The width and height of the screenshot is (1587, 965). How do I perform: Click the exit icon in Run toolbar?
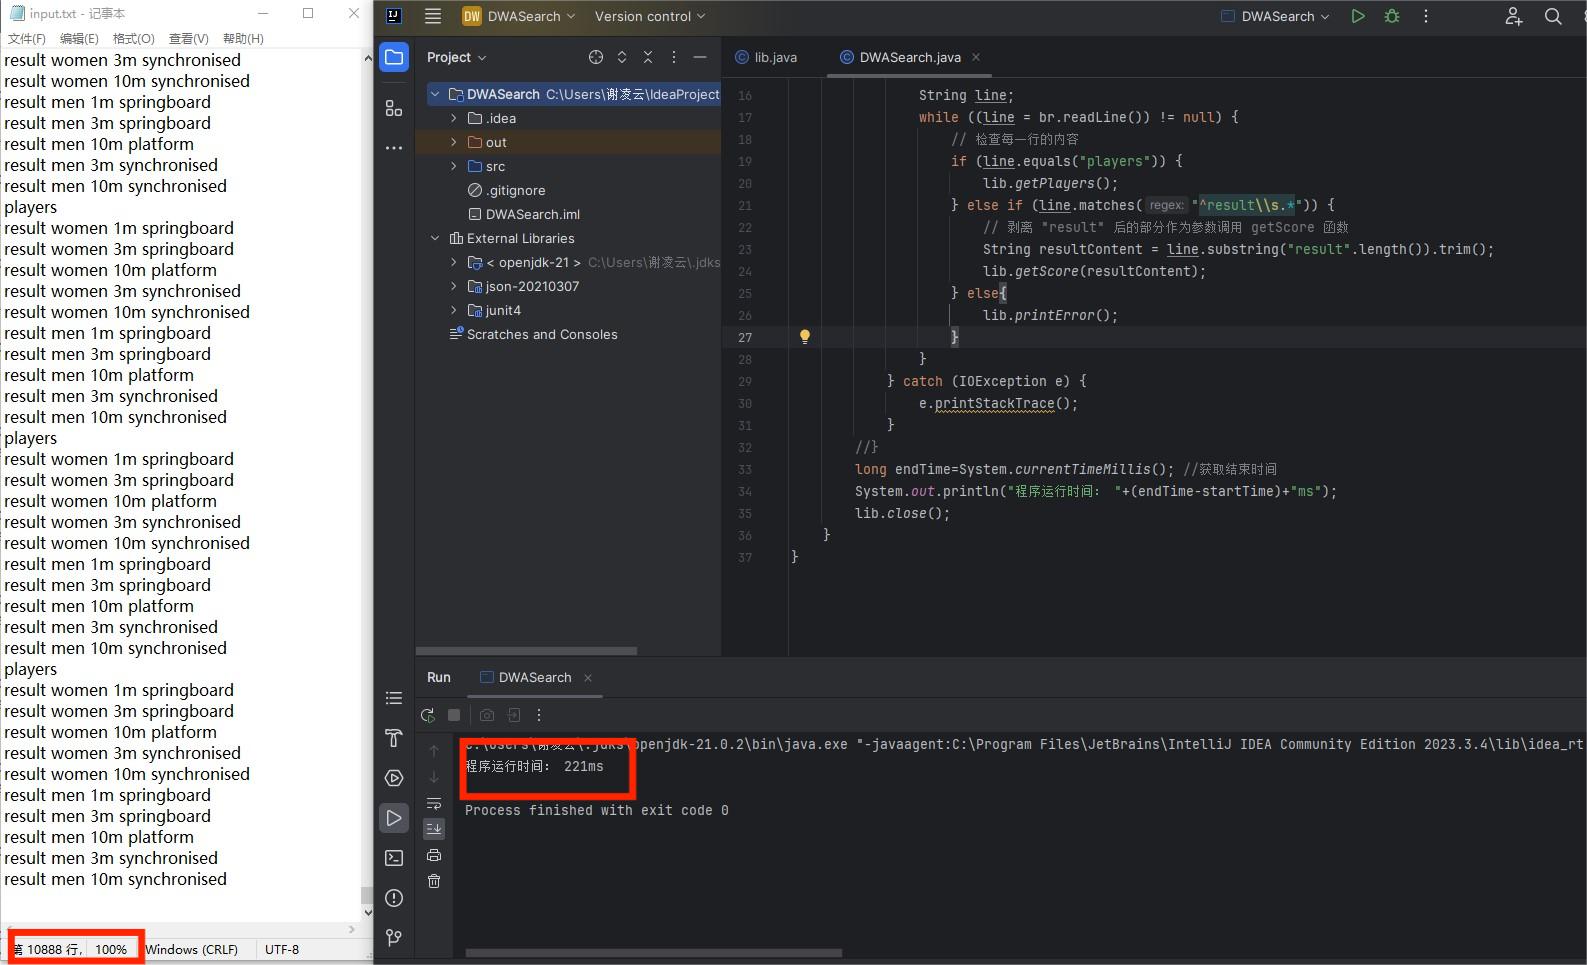click(x=514, y=715)
